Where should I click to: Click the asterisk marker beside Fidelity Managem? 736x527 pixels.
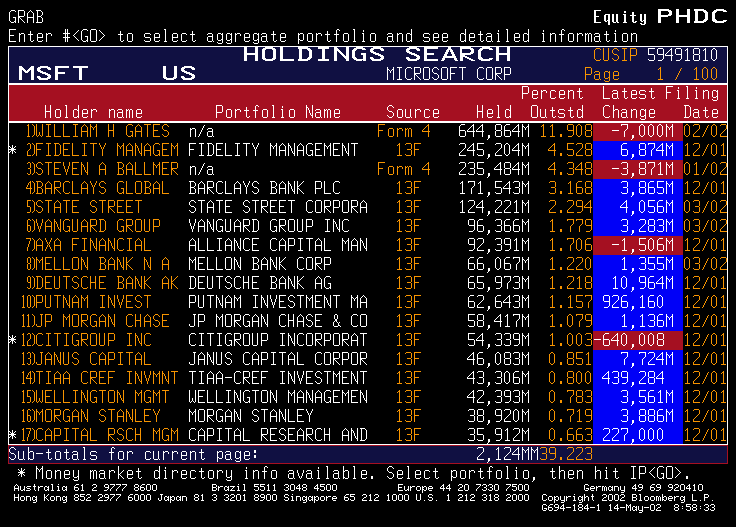click(13, 150)
